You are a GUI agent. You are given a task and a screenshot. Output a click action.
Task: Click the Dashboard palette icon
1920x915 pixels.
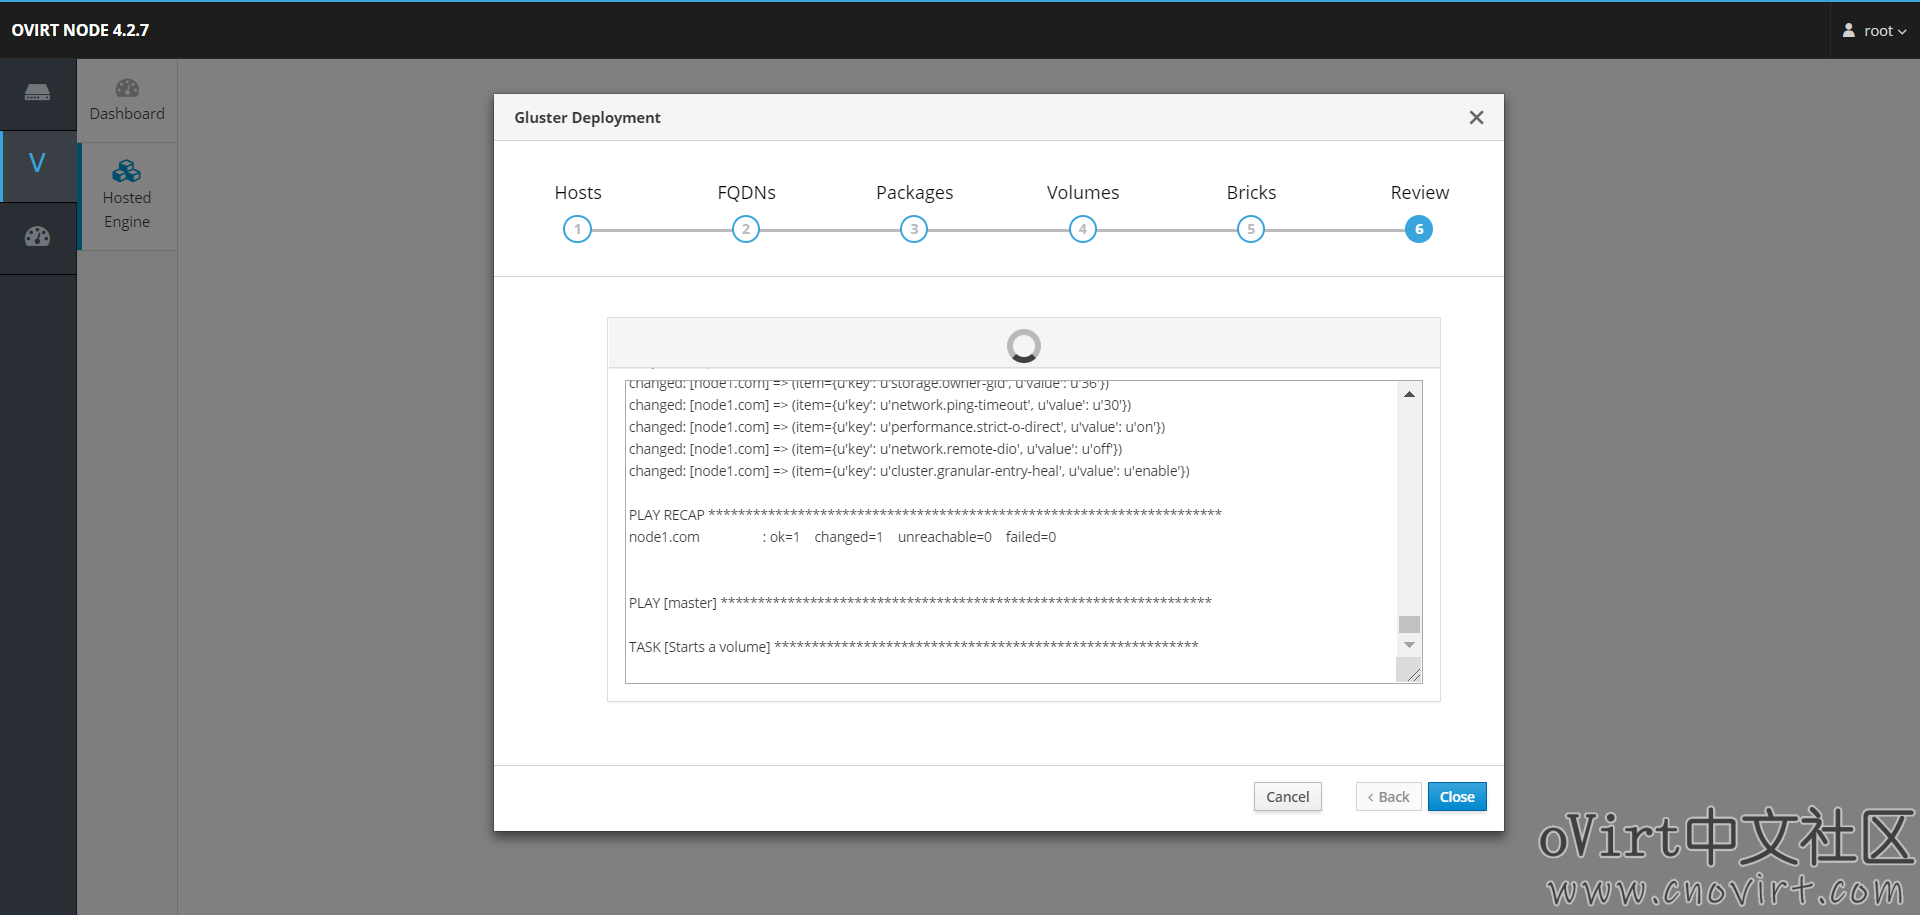pyautogui.click(x=127, y=88)
